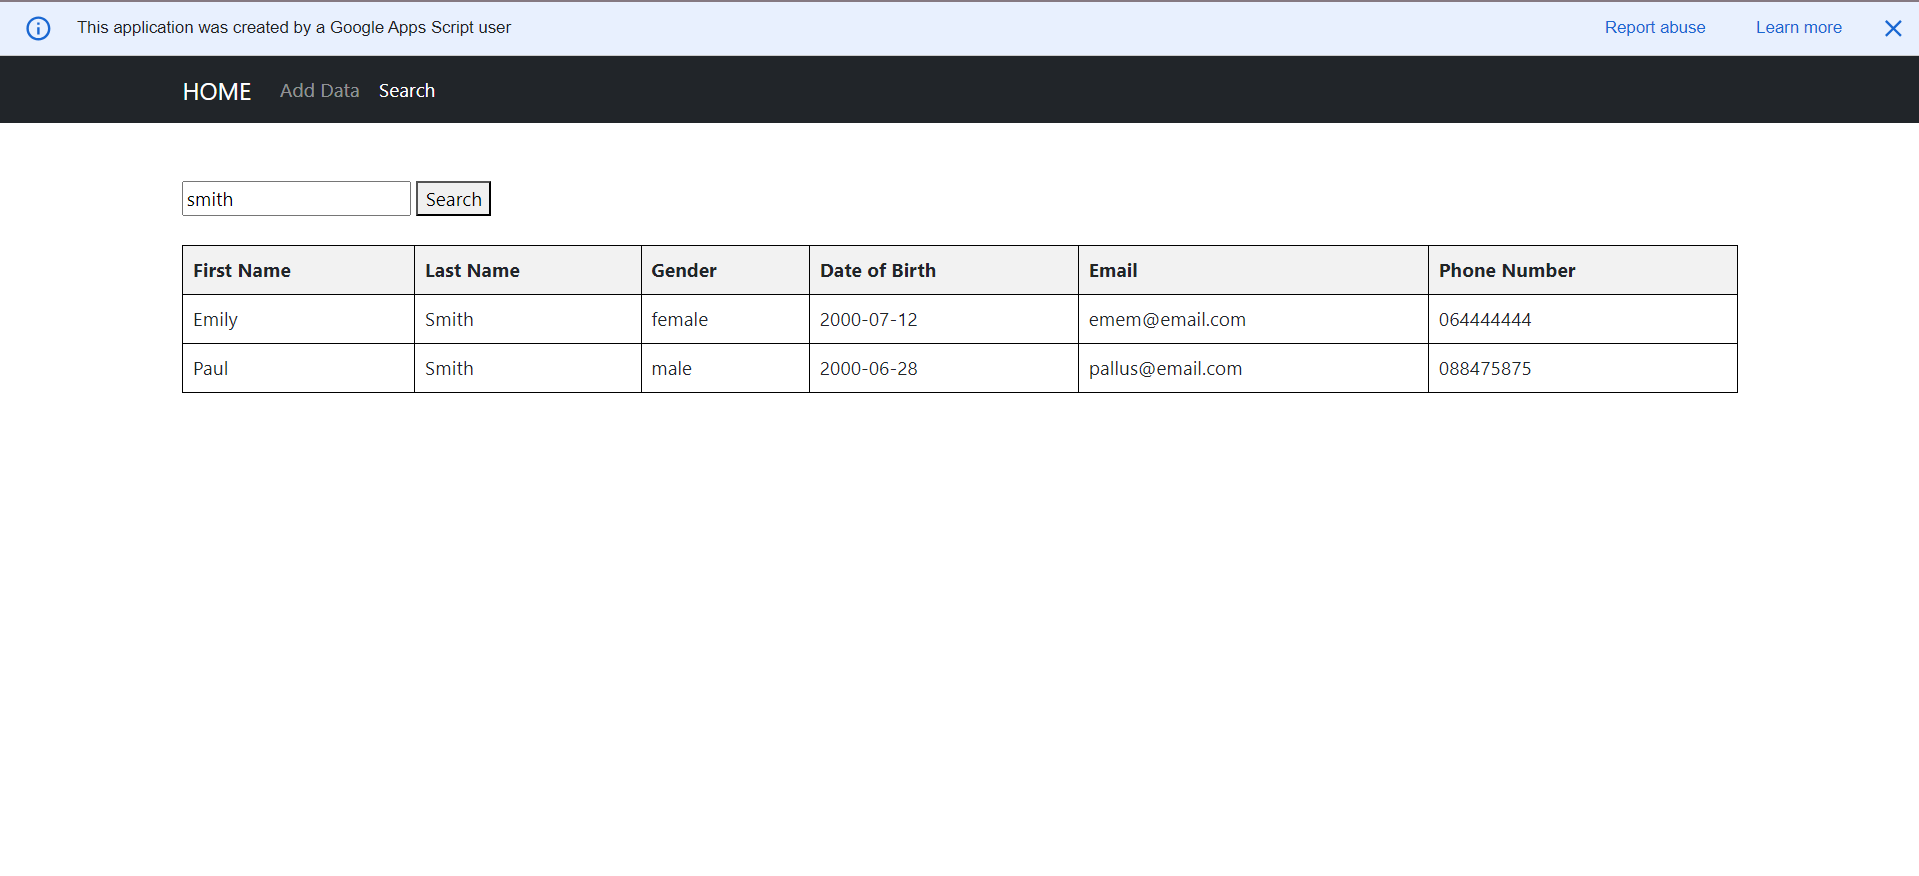Image resolution: width=1919 pixels, height=876 pixels.
Task: Click the info icon in the banner
Action: click(38, 28)
